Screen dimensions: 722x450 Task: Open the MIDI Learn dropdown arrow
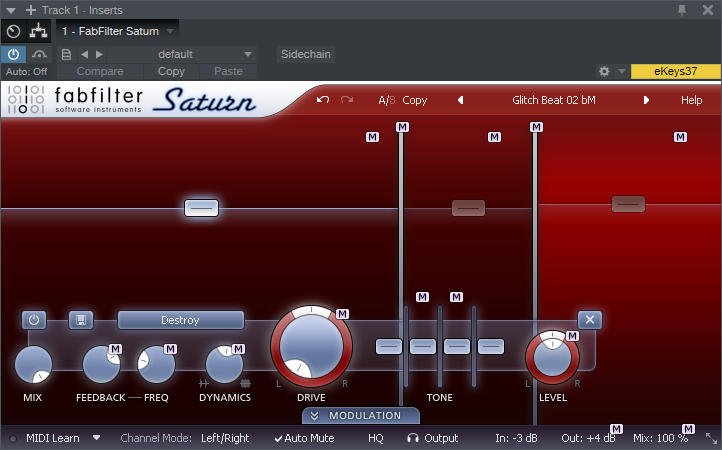point(96,438)
